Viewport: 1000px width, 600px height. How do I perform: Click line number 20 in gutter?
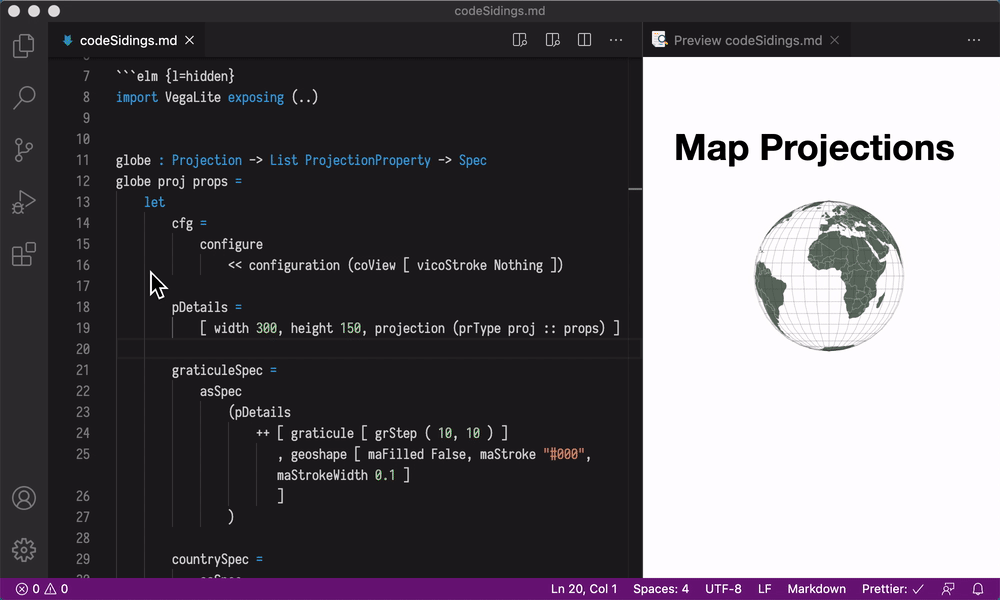(x=83, y=349)
